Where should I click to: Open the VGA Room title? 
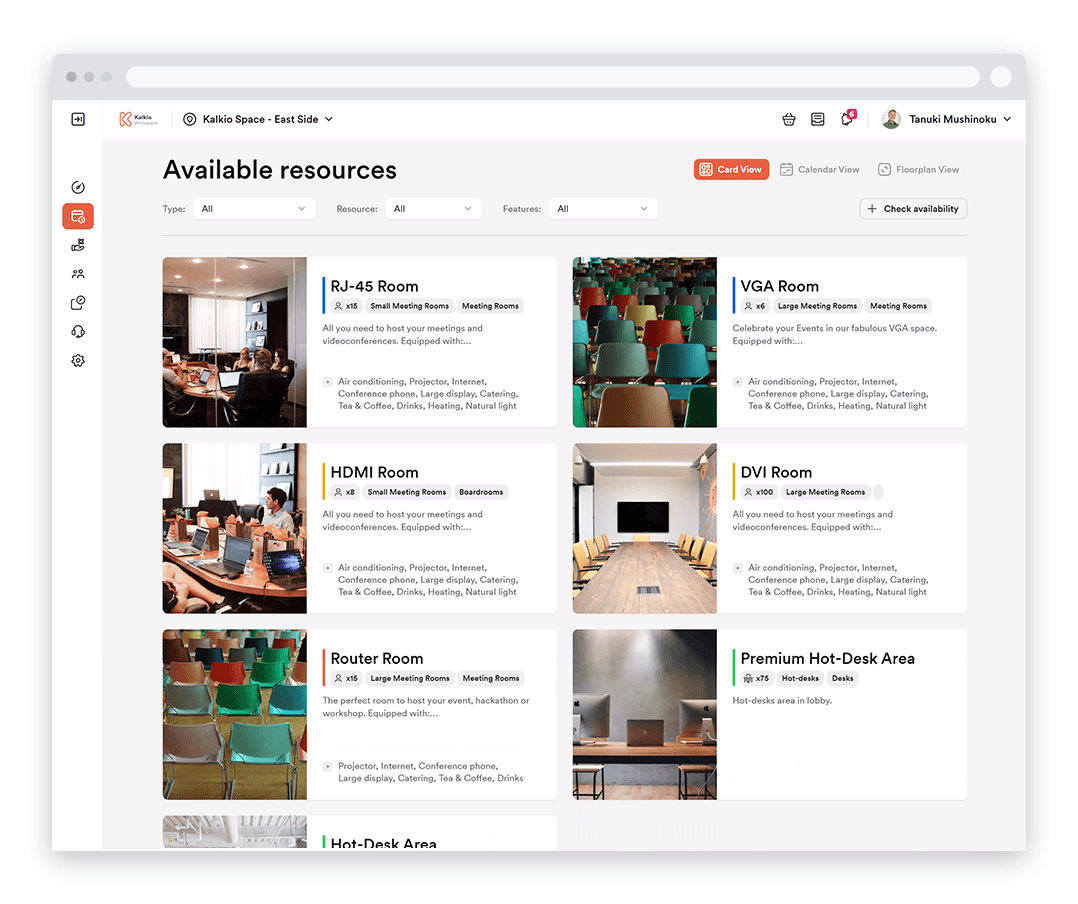coord(779,287)
